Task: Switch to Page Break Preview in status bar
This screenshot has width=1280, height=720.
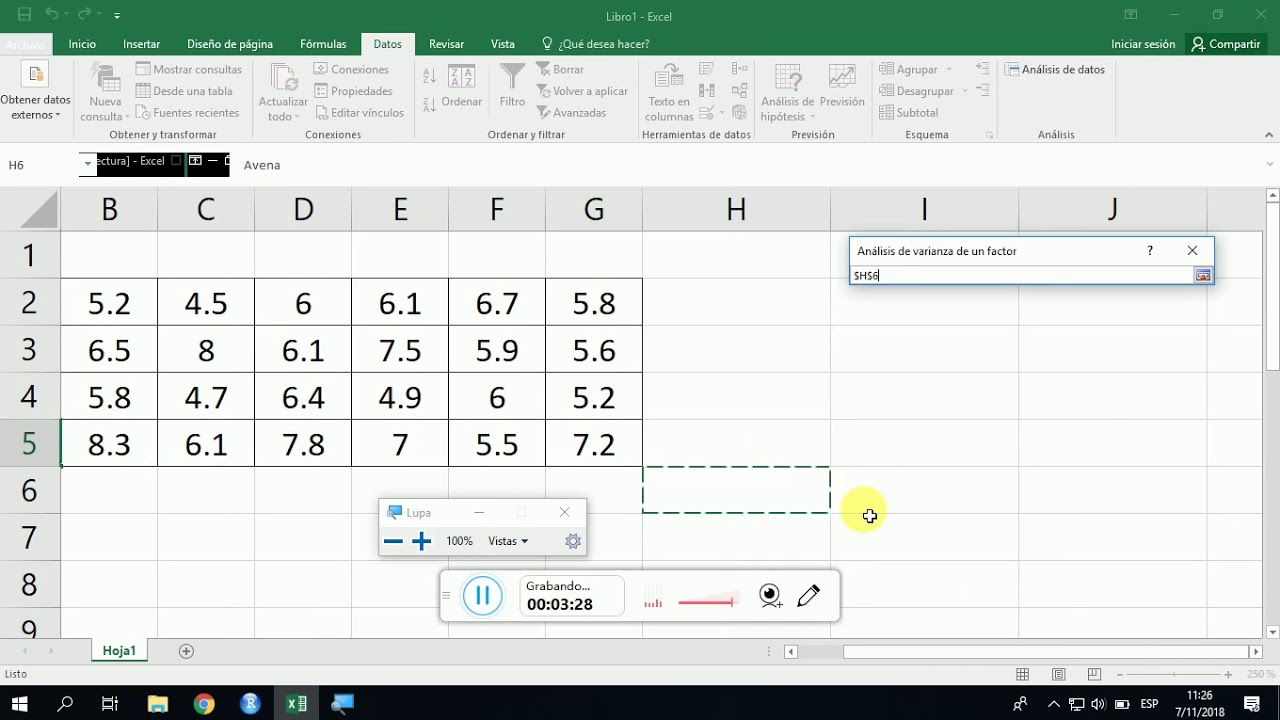Action: point(1094,675)
